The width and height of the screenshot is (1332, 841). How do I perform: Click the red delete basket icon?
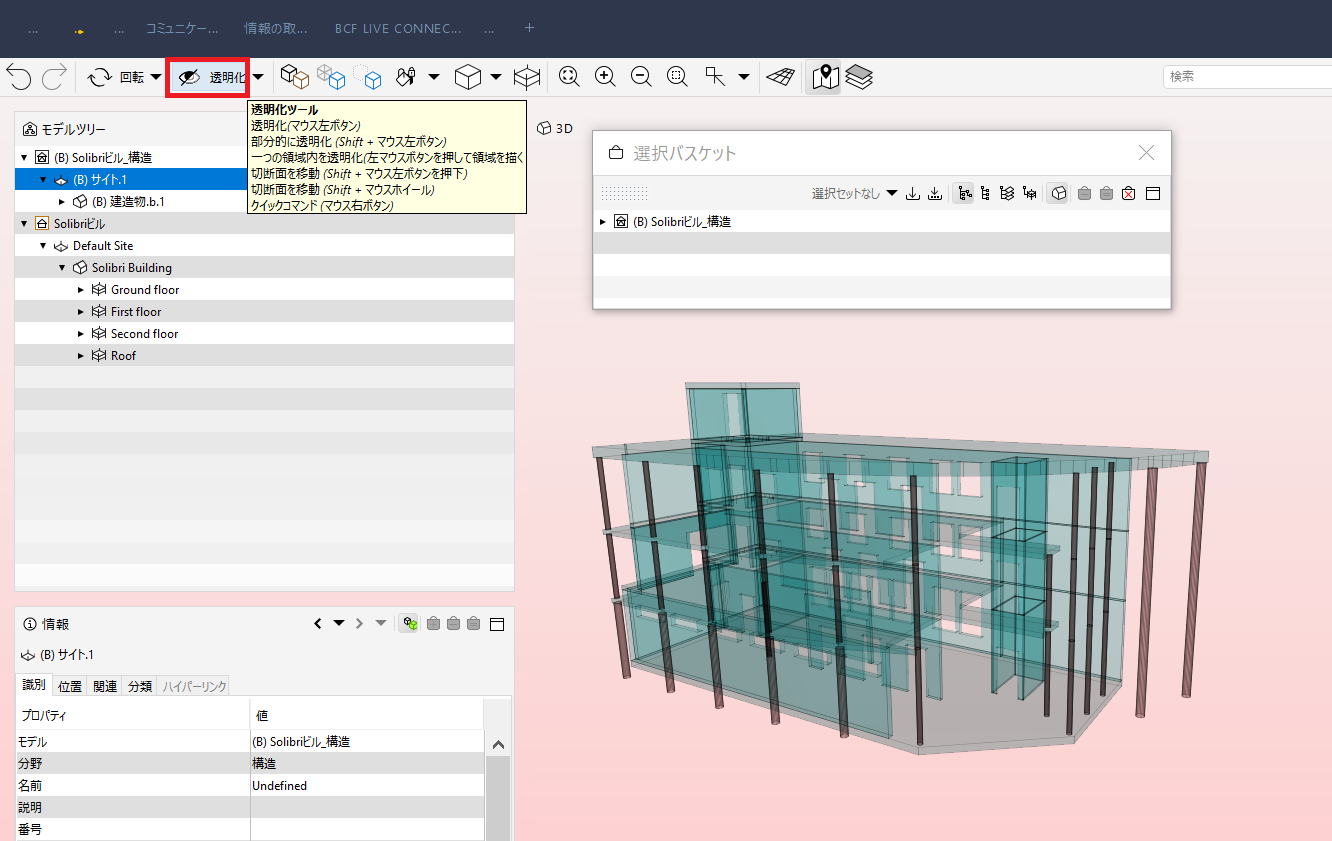coord(1129,193)
